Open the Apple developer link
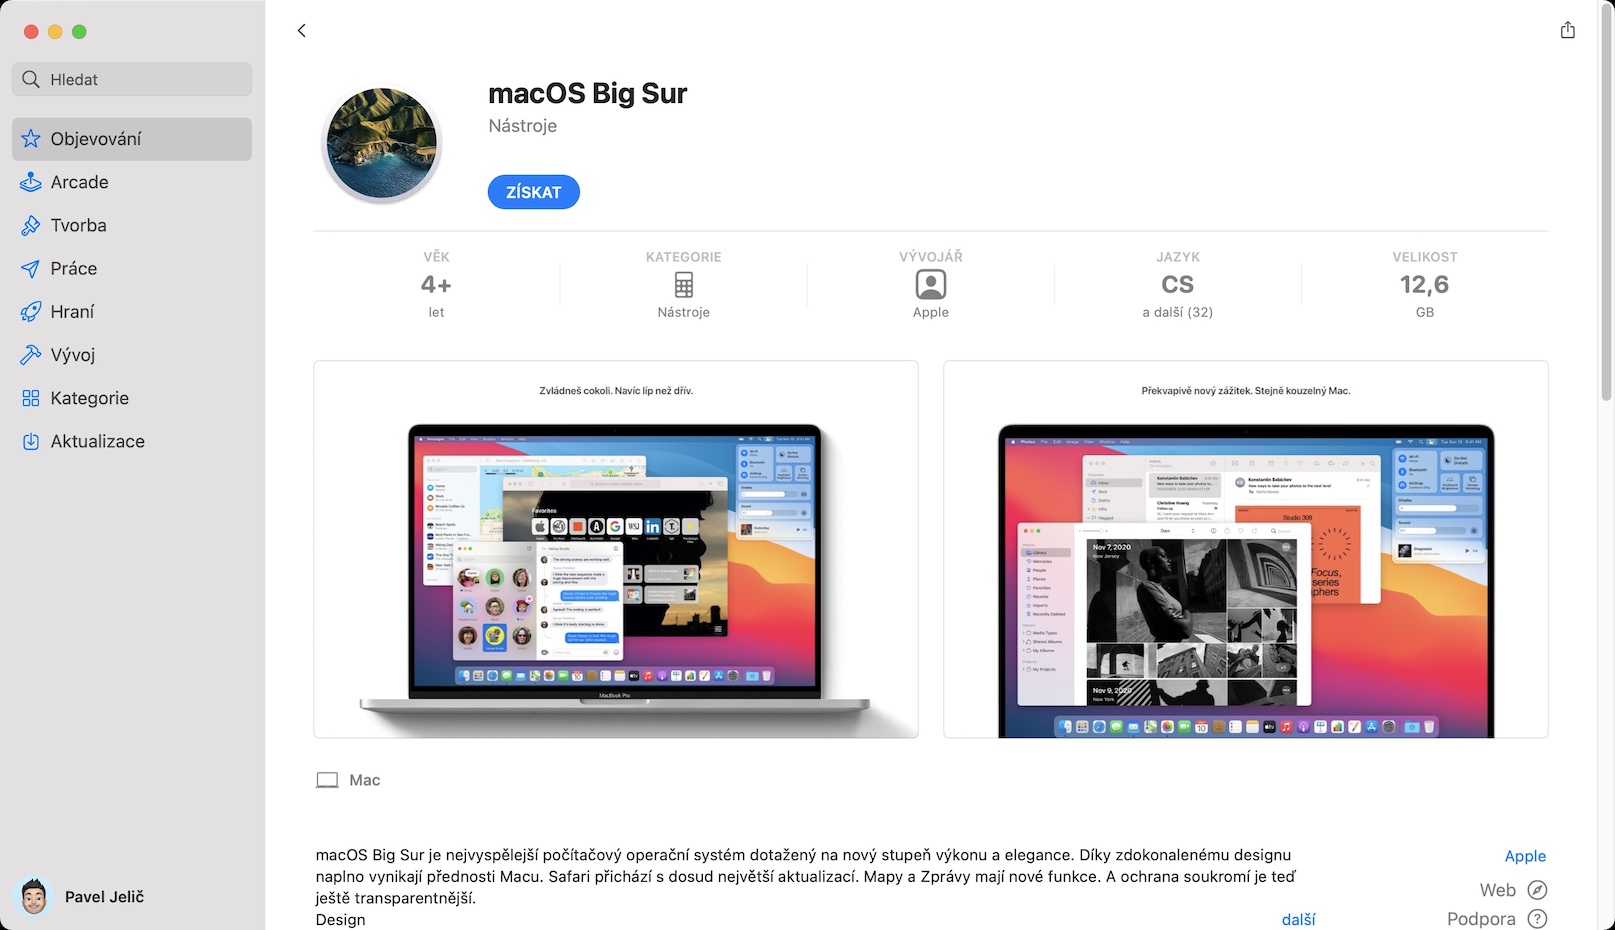The image size is (1615, 930). point(1525,856)
